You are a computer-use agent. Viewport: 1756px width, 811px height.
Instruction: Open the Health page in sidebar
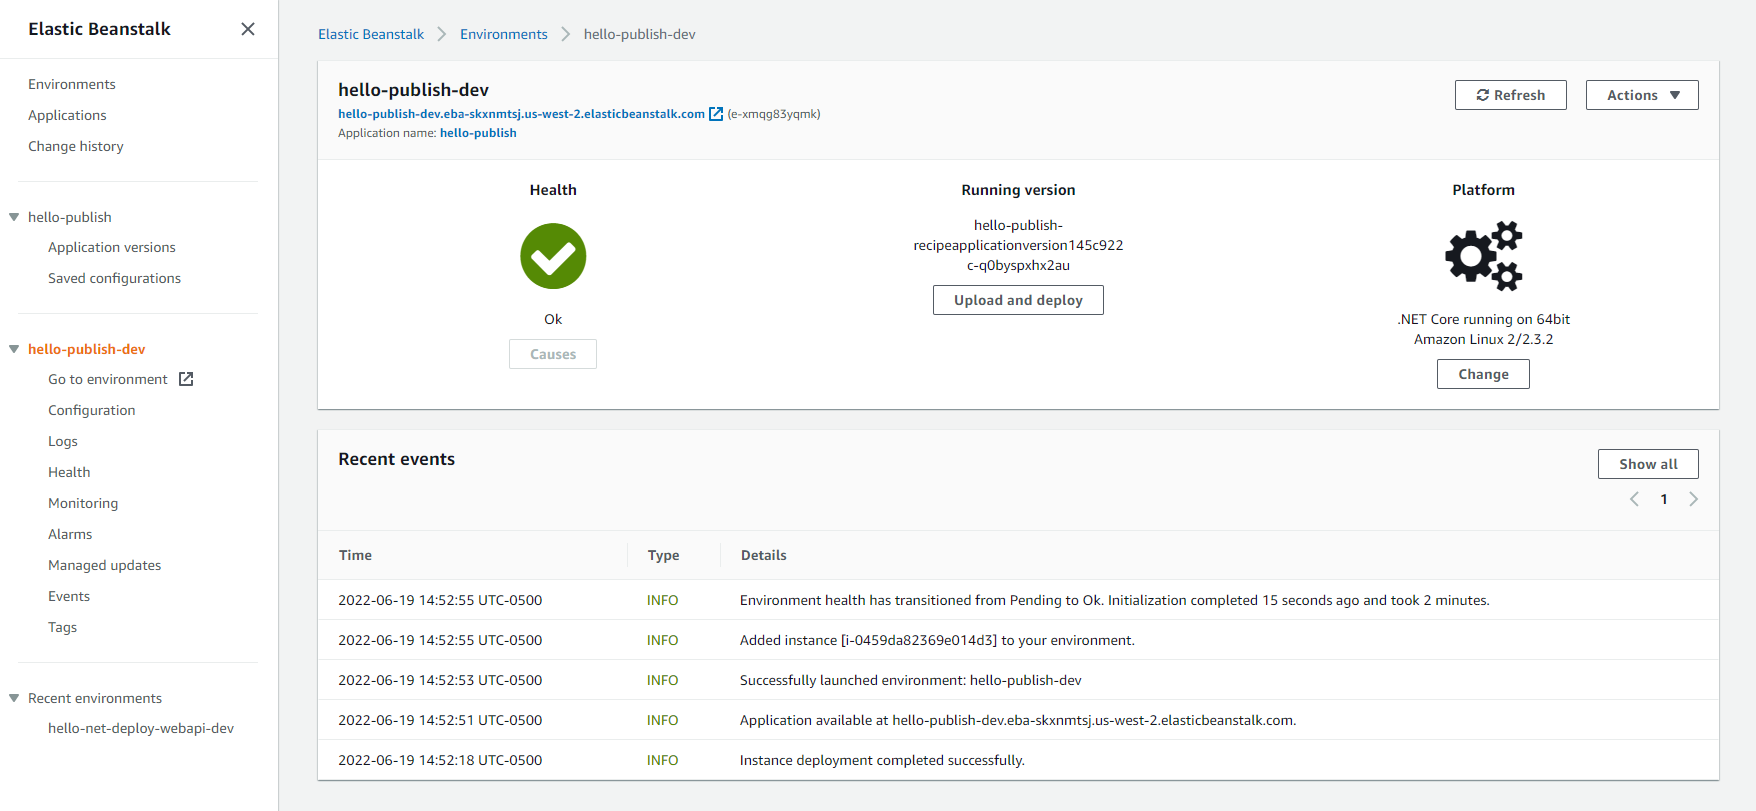69,472
